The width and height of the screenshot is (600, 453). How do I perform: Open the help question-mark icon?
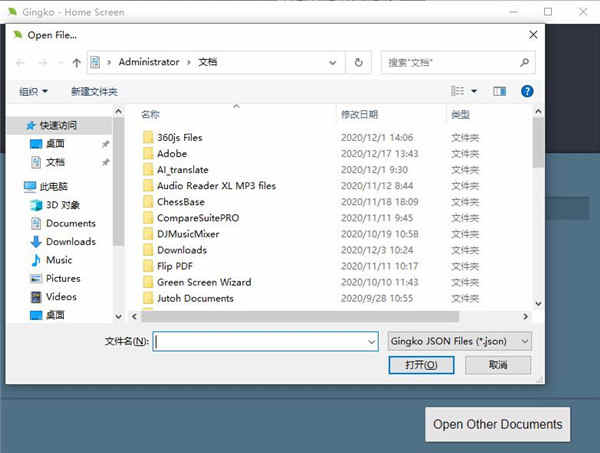tap(527, 91)
